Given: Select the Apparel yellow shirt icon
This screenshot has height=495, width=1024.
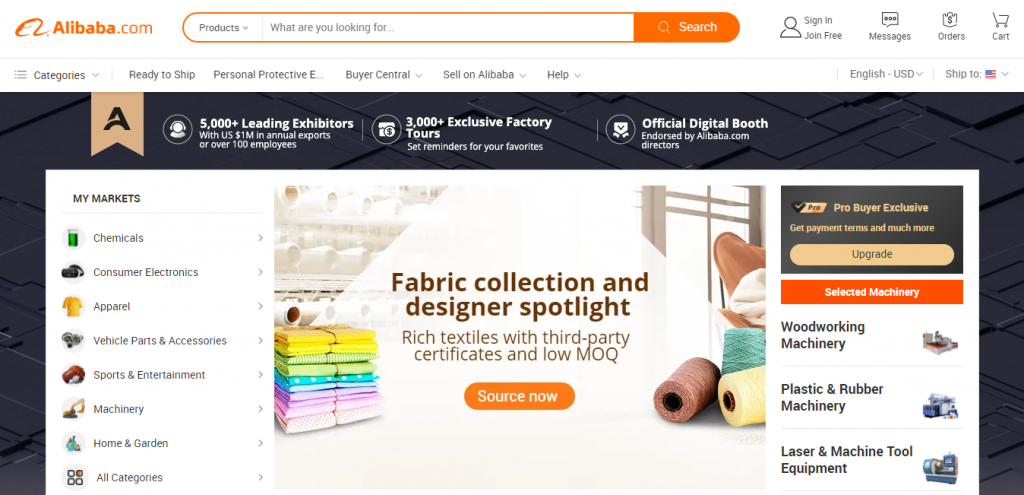Looking at the screenshot, I should click(74, 306).
